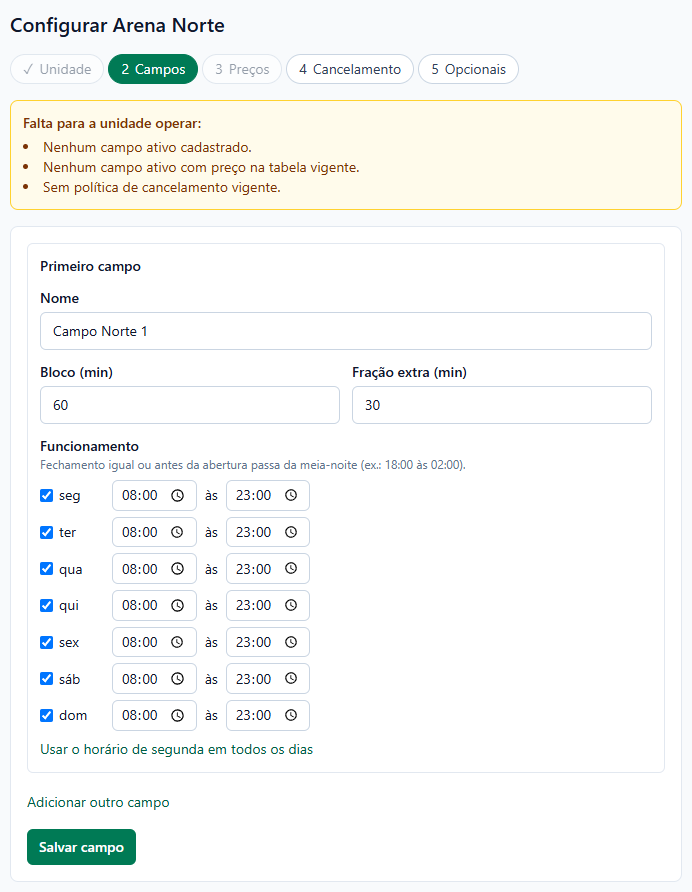Open clock picker for qua opening time
This screenshot has height=892, width=692.
tap(178, 569)
